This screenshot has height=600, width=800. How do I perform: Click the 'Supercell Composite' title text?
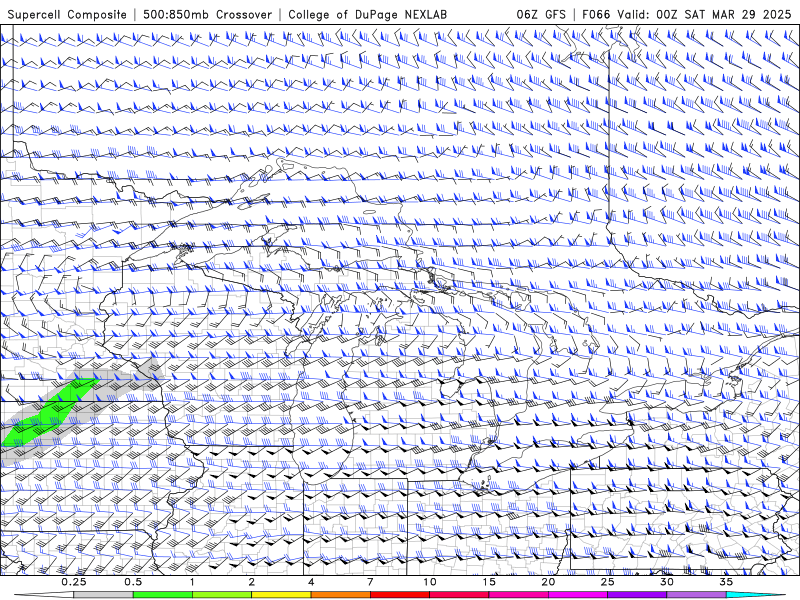pyautogui.click(x=67, y=14)
